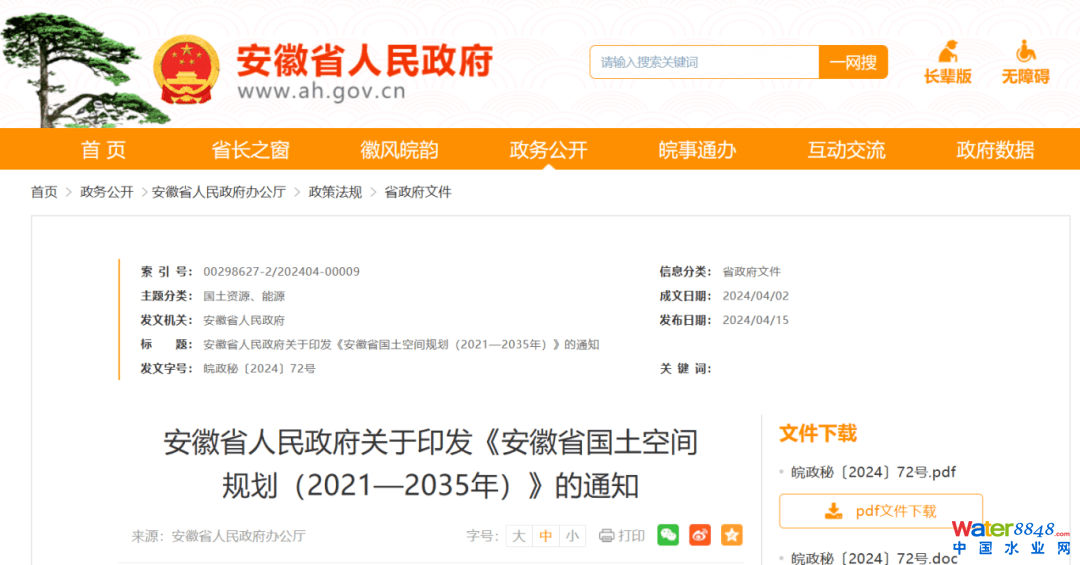This screenshot has height=565, width=1080.
Task: Open the 无障碍 accessibility icon
Action: click(1025, 52)
